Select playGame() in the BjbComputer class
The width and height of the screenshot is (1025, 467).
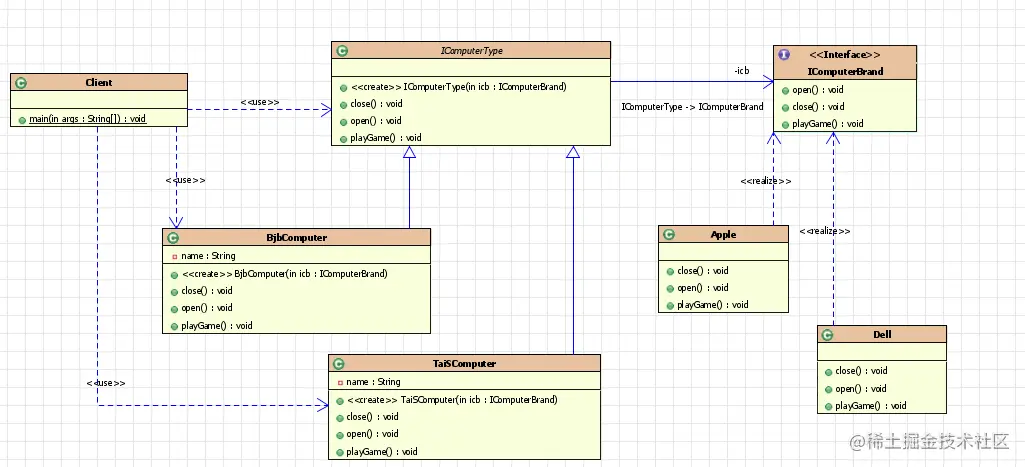217,326
